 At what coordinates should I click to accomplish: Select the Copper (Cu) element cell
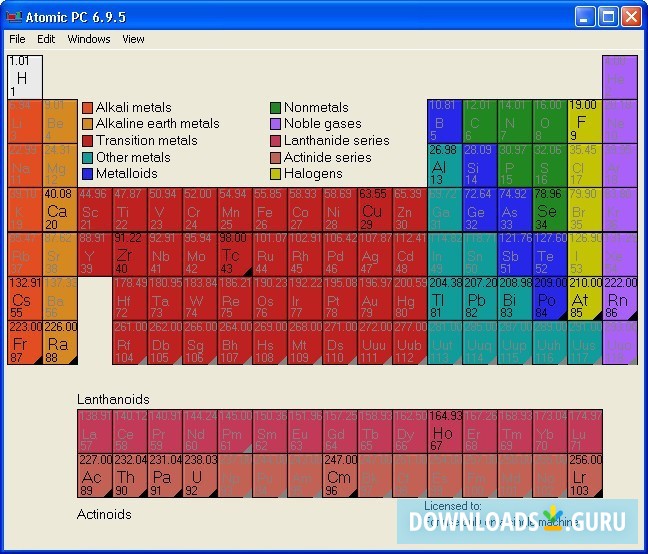(x=375, y=210)
